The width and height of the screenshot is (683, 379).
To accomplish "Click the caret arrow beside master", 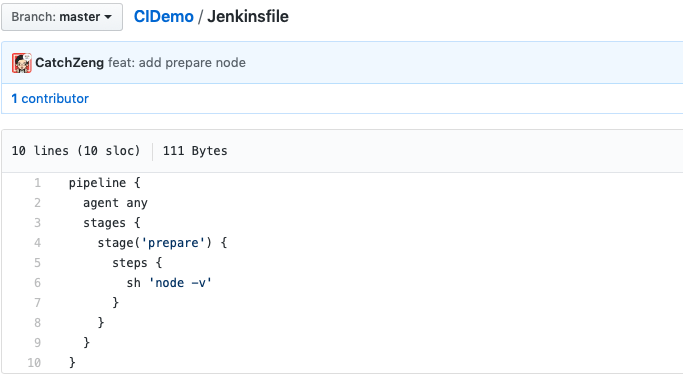I will [108, 17].
